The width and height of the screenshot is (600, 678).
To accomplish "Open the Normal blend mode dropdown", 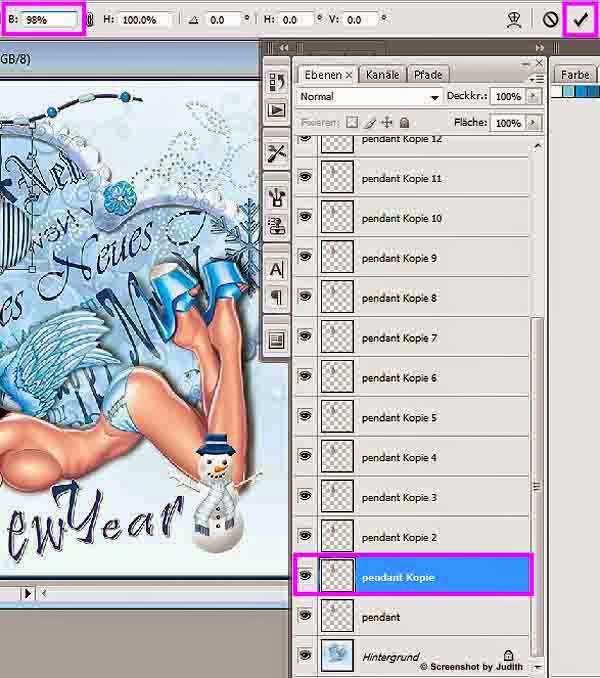I will pyautogui.click(x=369, y=97).
